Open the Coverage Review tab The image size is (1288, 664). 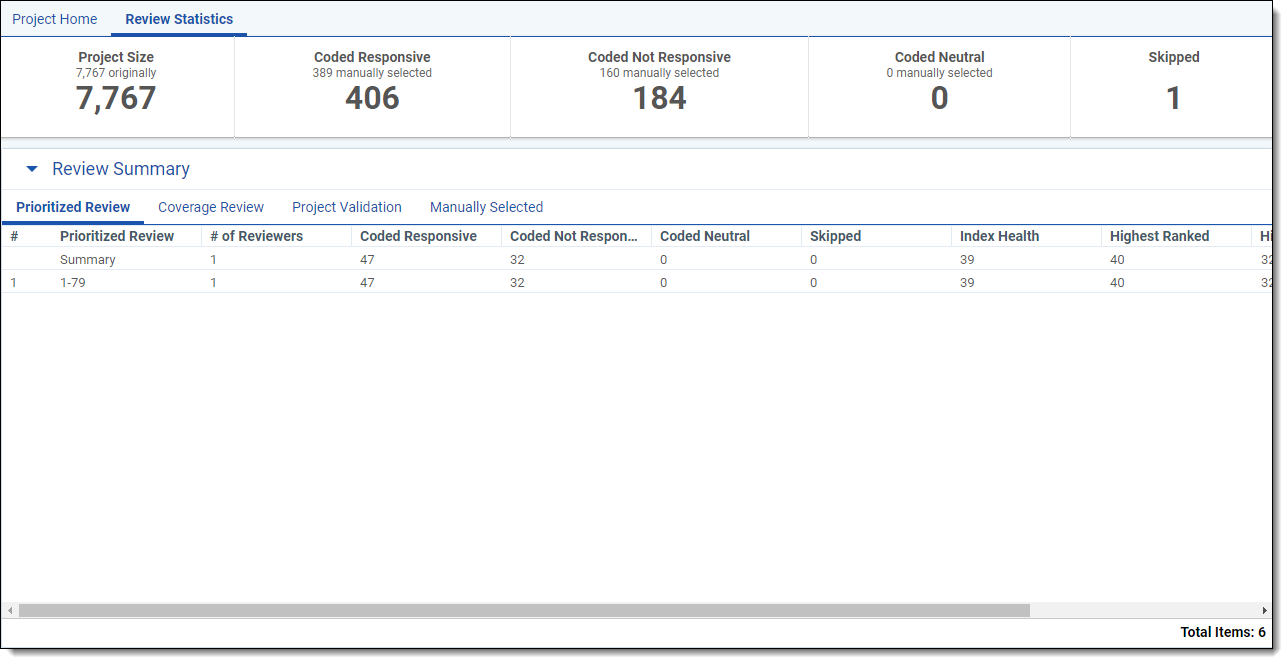point(211,207)
